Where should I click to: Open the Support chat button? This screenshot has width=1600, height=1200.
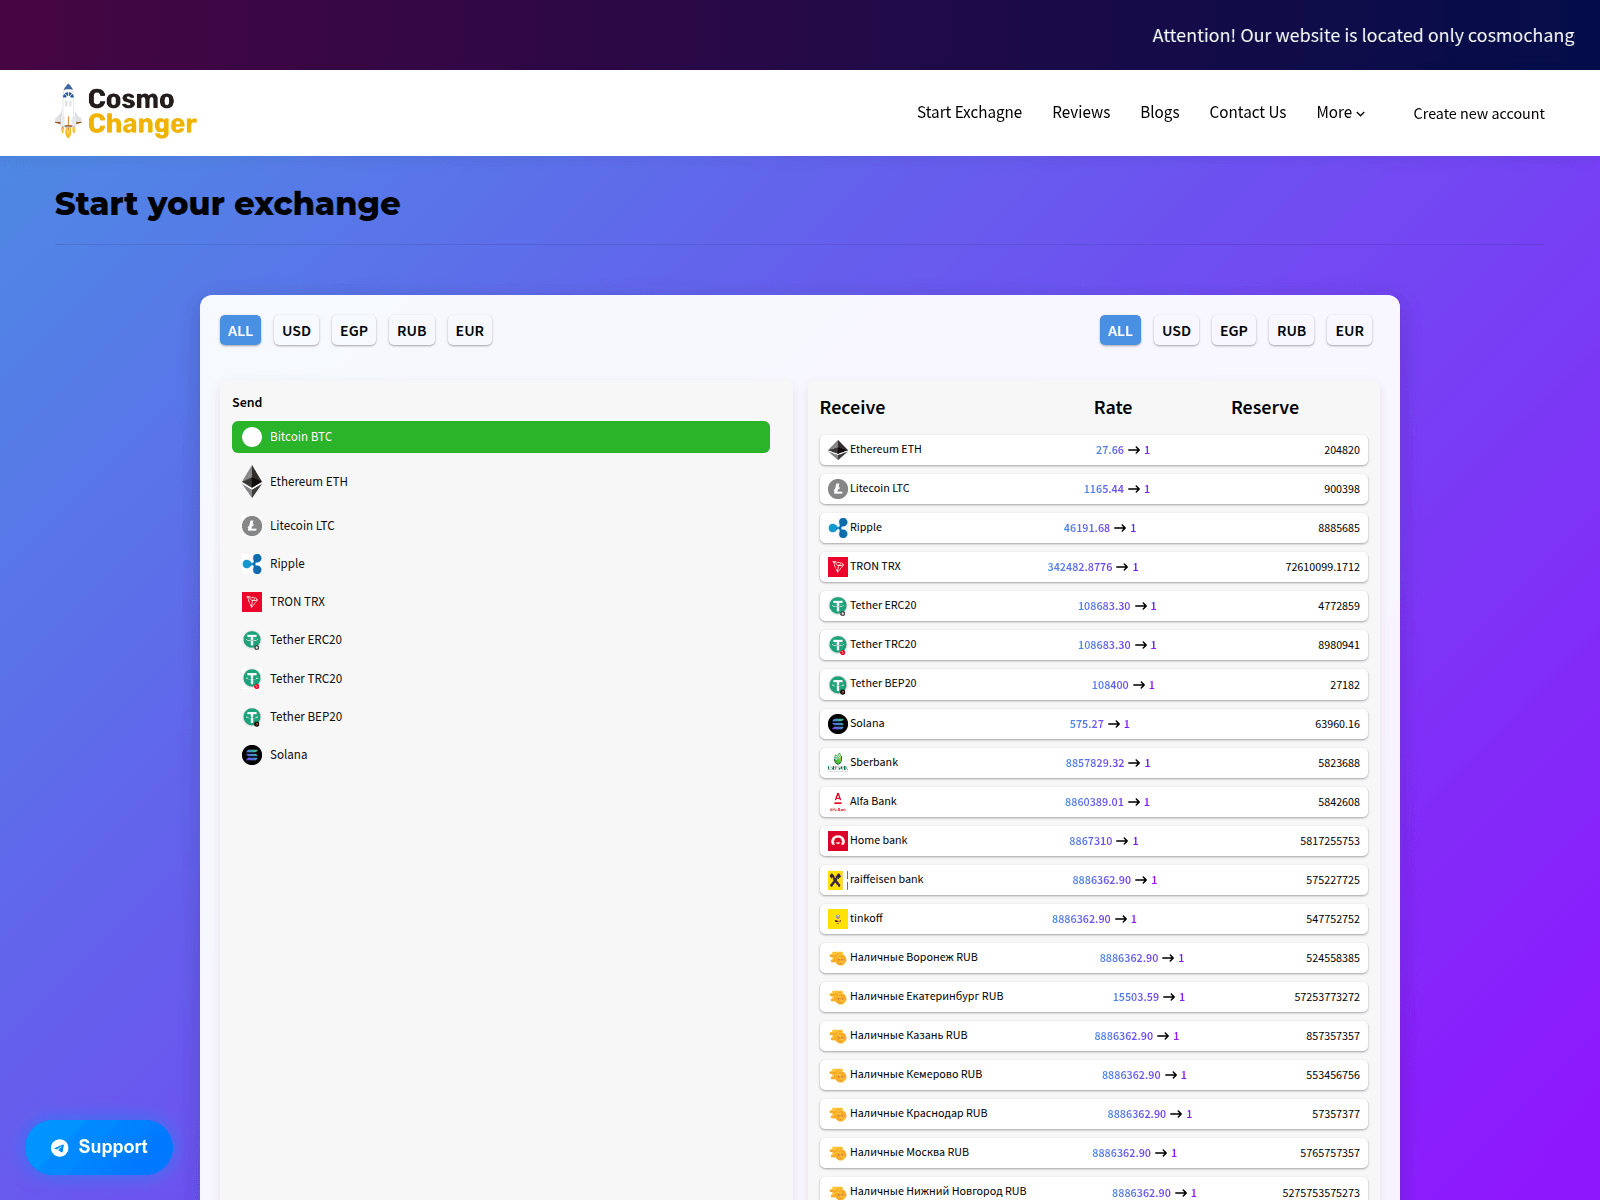coord(99,1148)
